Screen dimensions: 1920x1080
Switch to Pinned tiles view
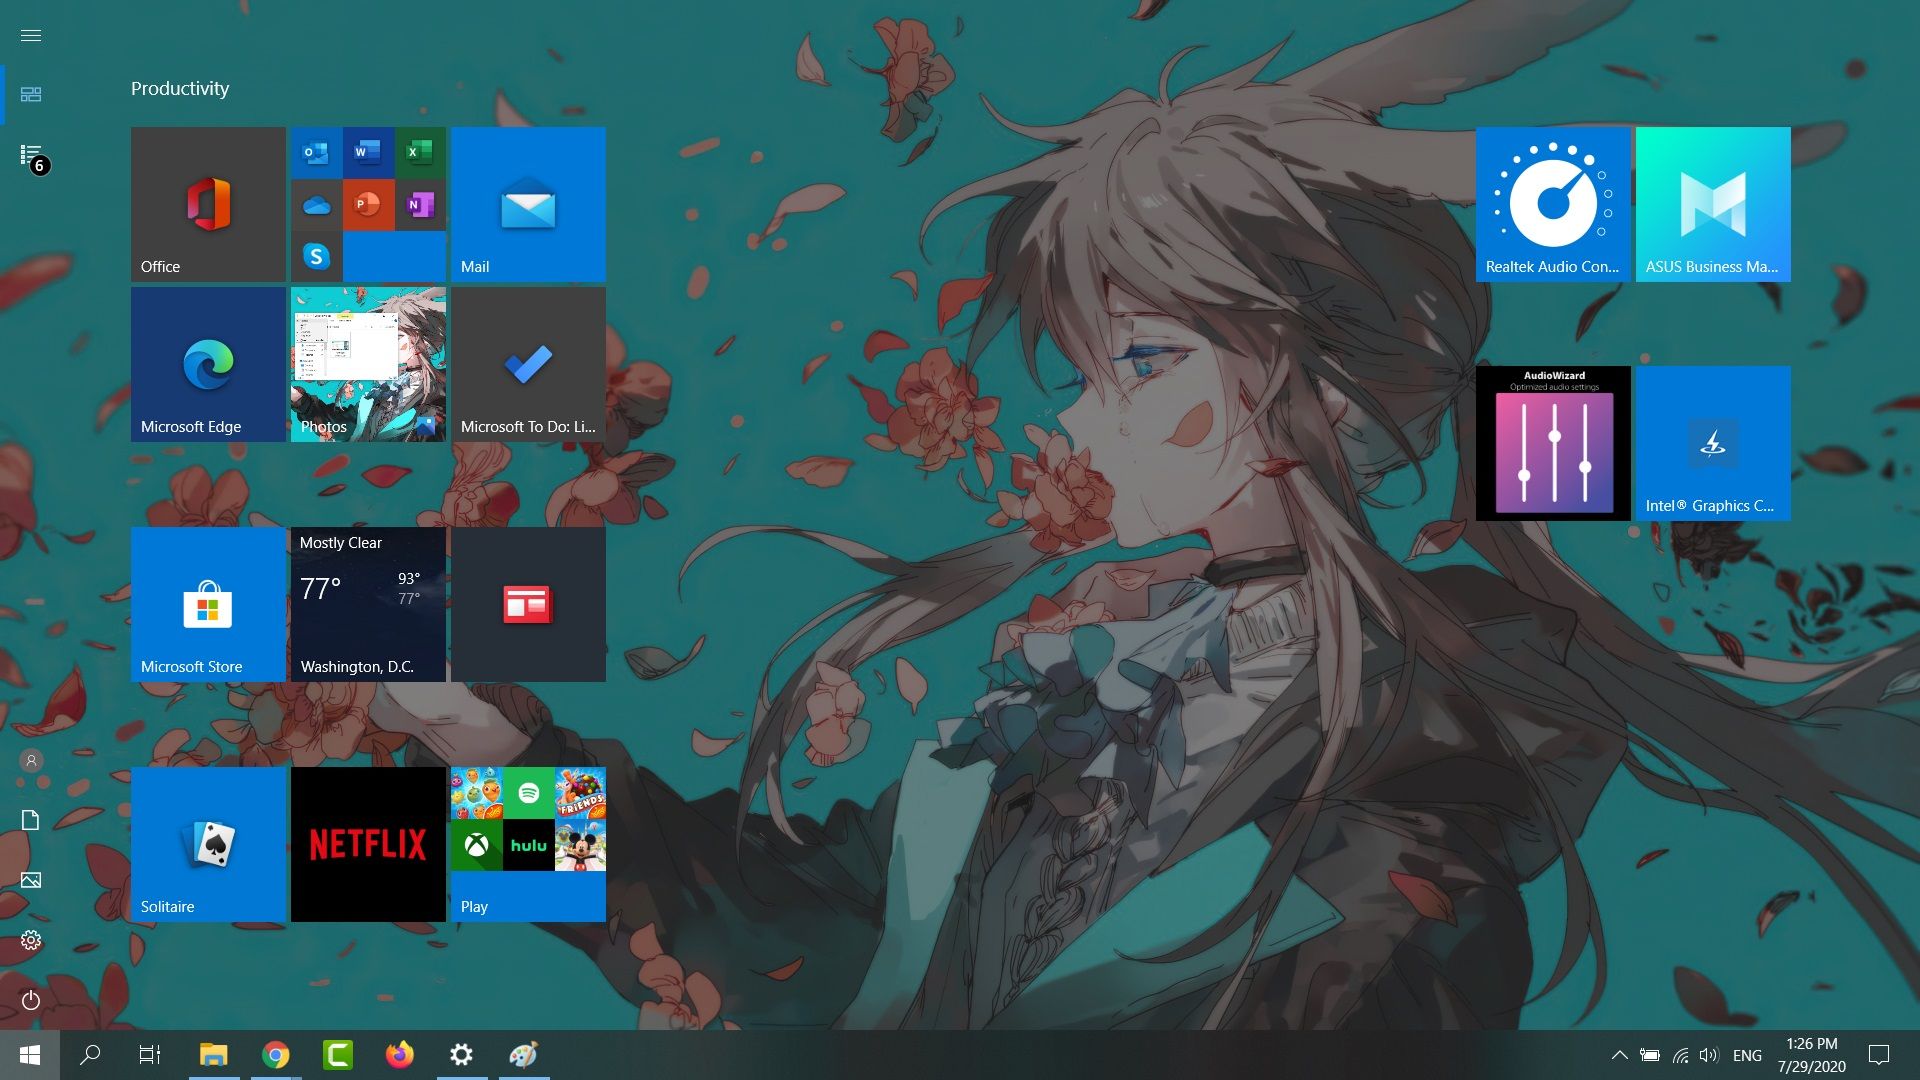[31, 94]
